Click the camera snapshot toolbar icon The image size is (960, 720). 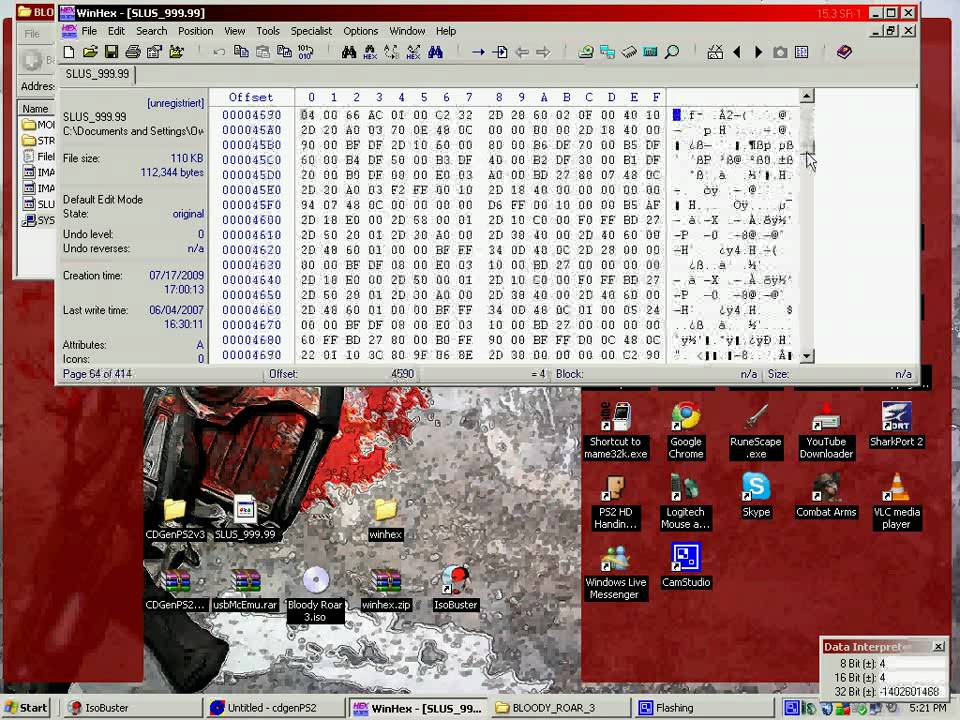780,53
